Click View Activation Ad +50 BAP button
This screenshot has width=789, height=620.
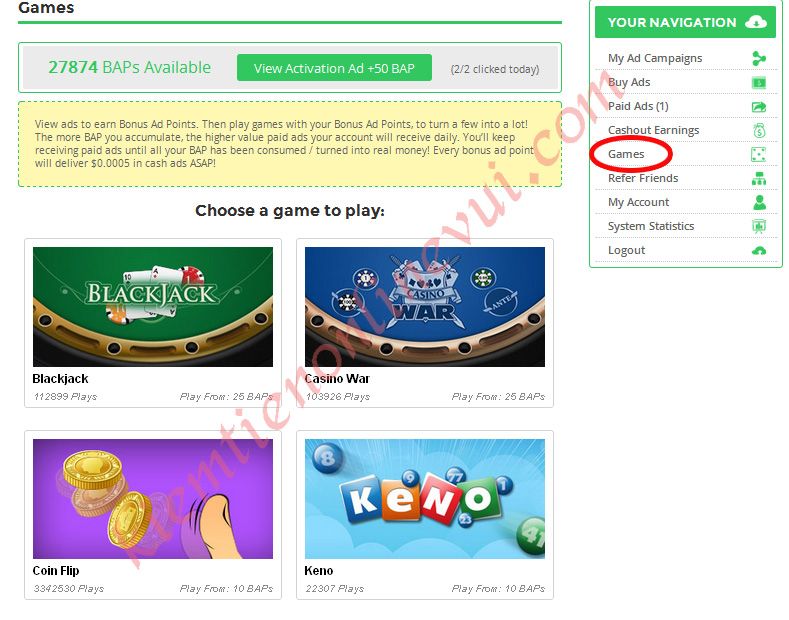334,68
